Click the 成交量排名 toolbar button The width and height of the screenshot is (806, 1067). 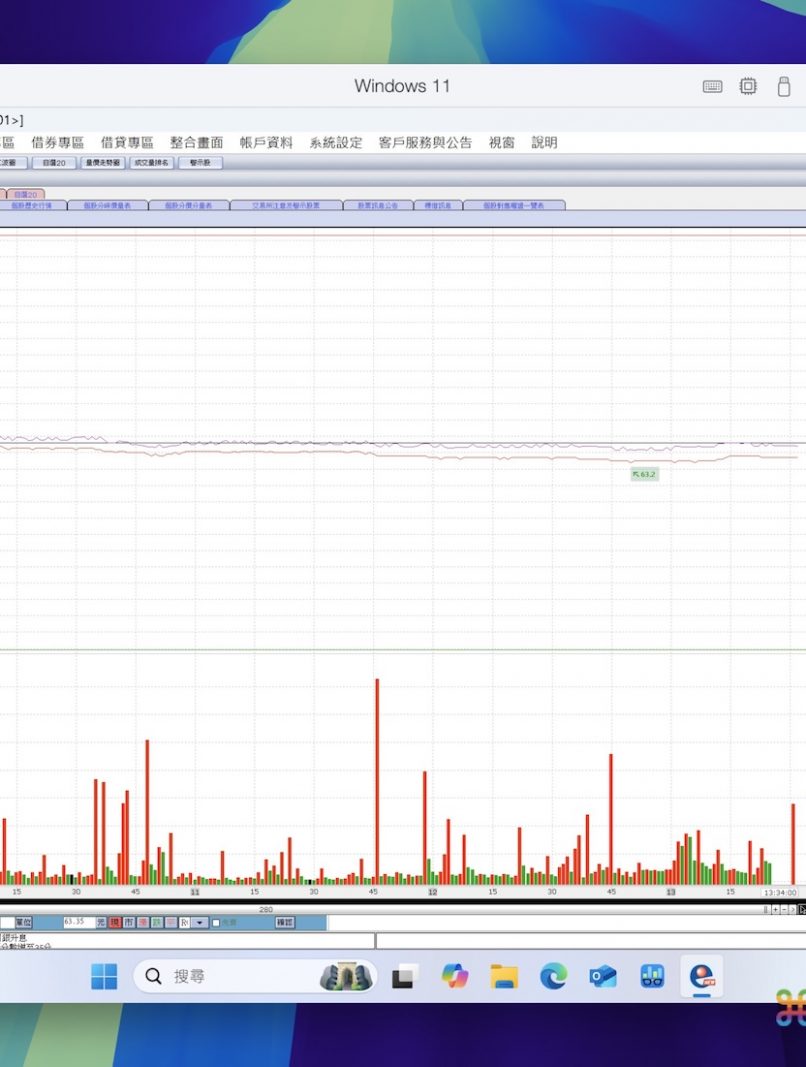click(152, 162)
